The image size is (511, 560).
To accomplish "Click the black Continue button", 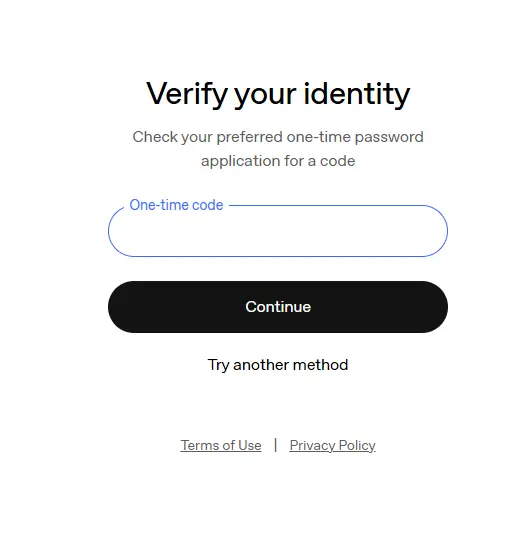I will click(278, 307).
